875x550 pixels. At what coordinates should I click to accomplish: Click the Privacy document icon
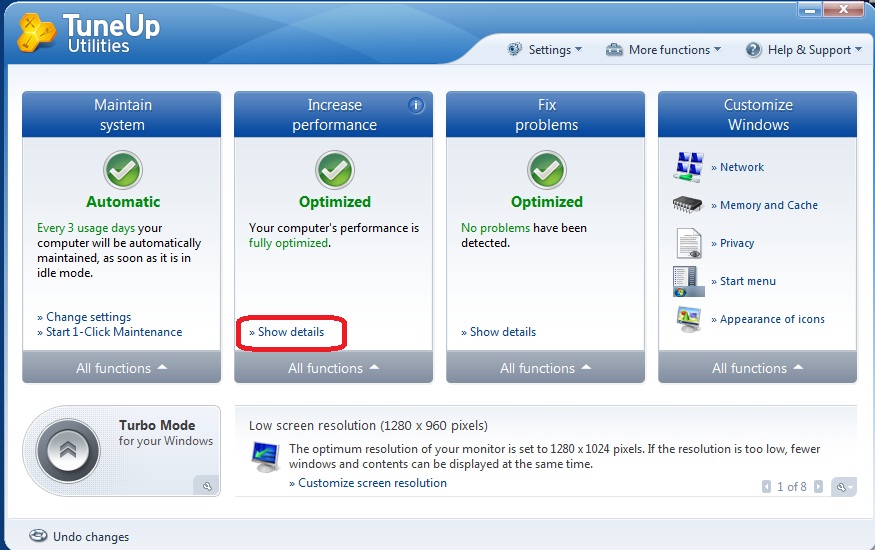(689, 243)
